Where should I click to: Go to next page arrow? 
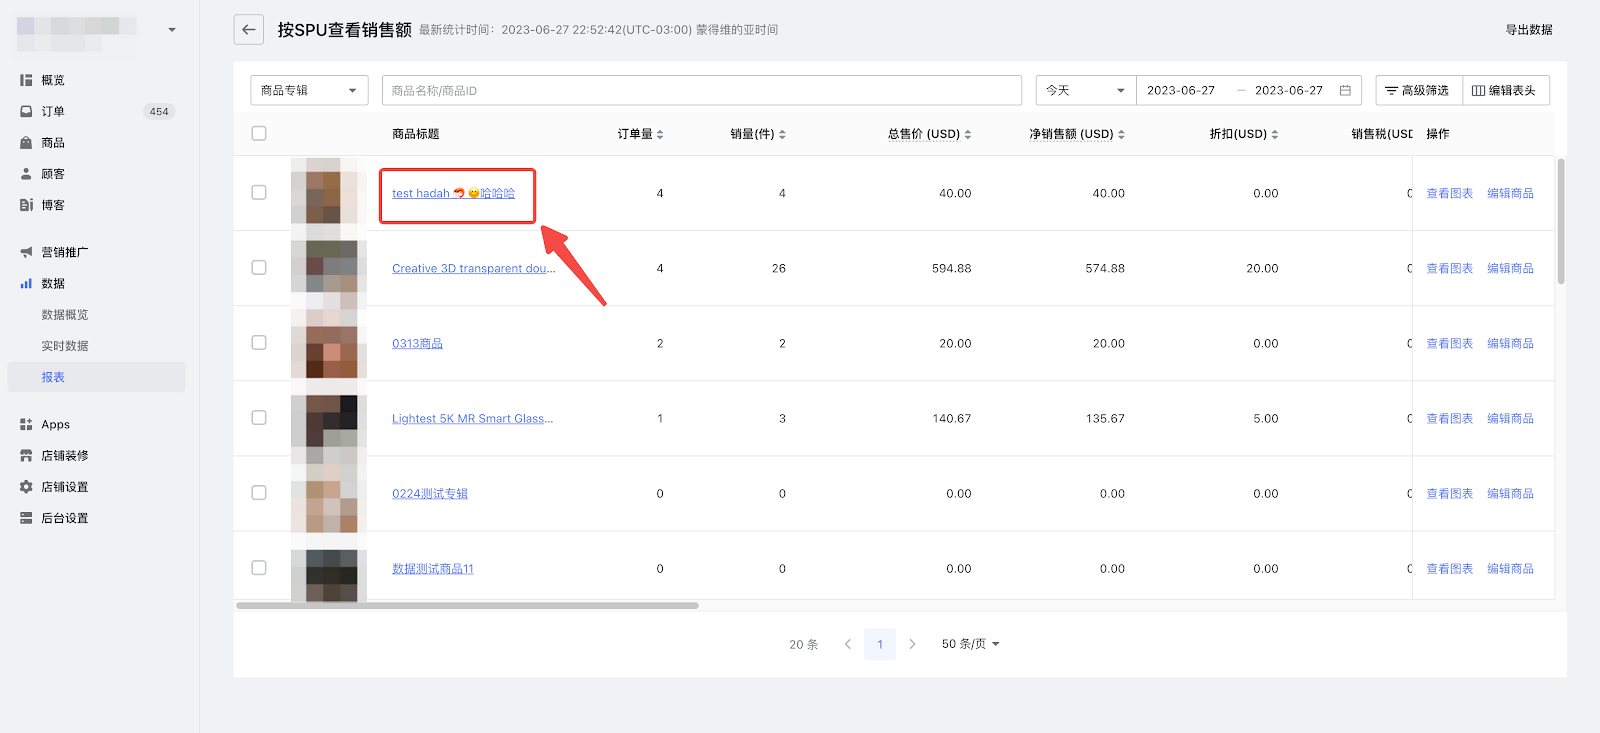912,644
